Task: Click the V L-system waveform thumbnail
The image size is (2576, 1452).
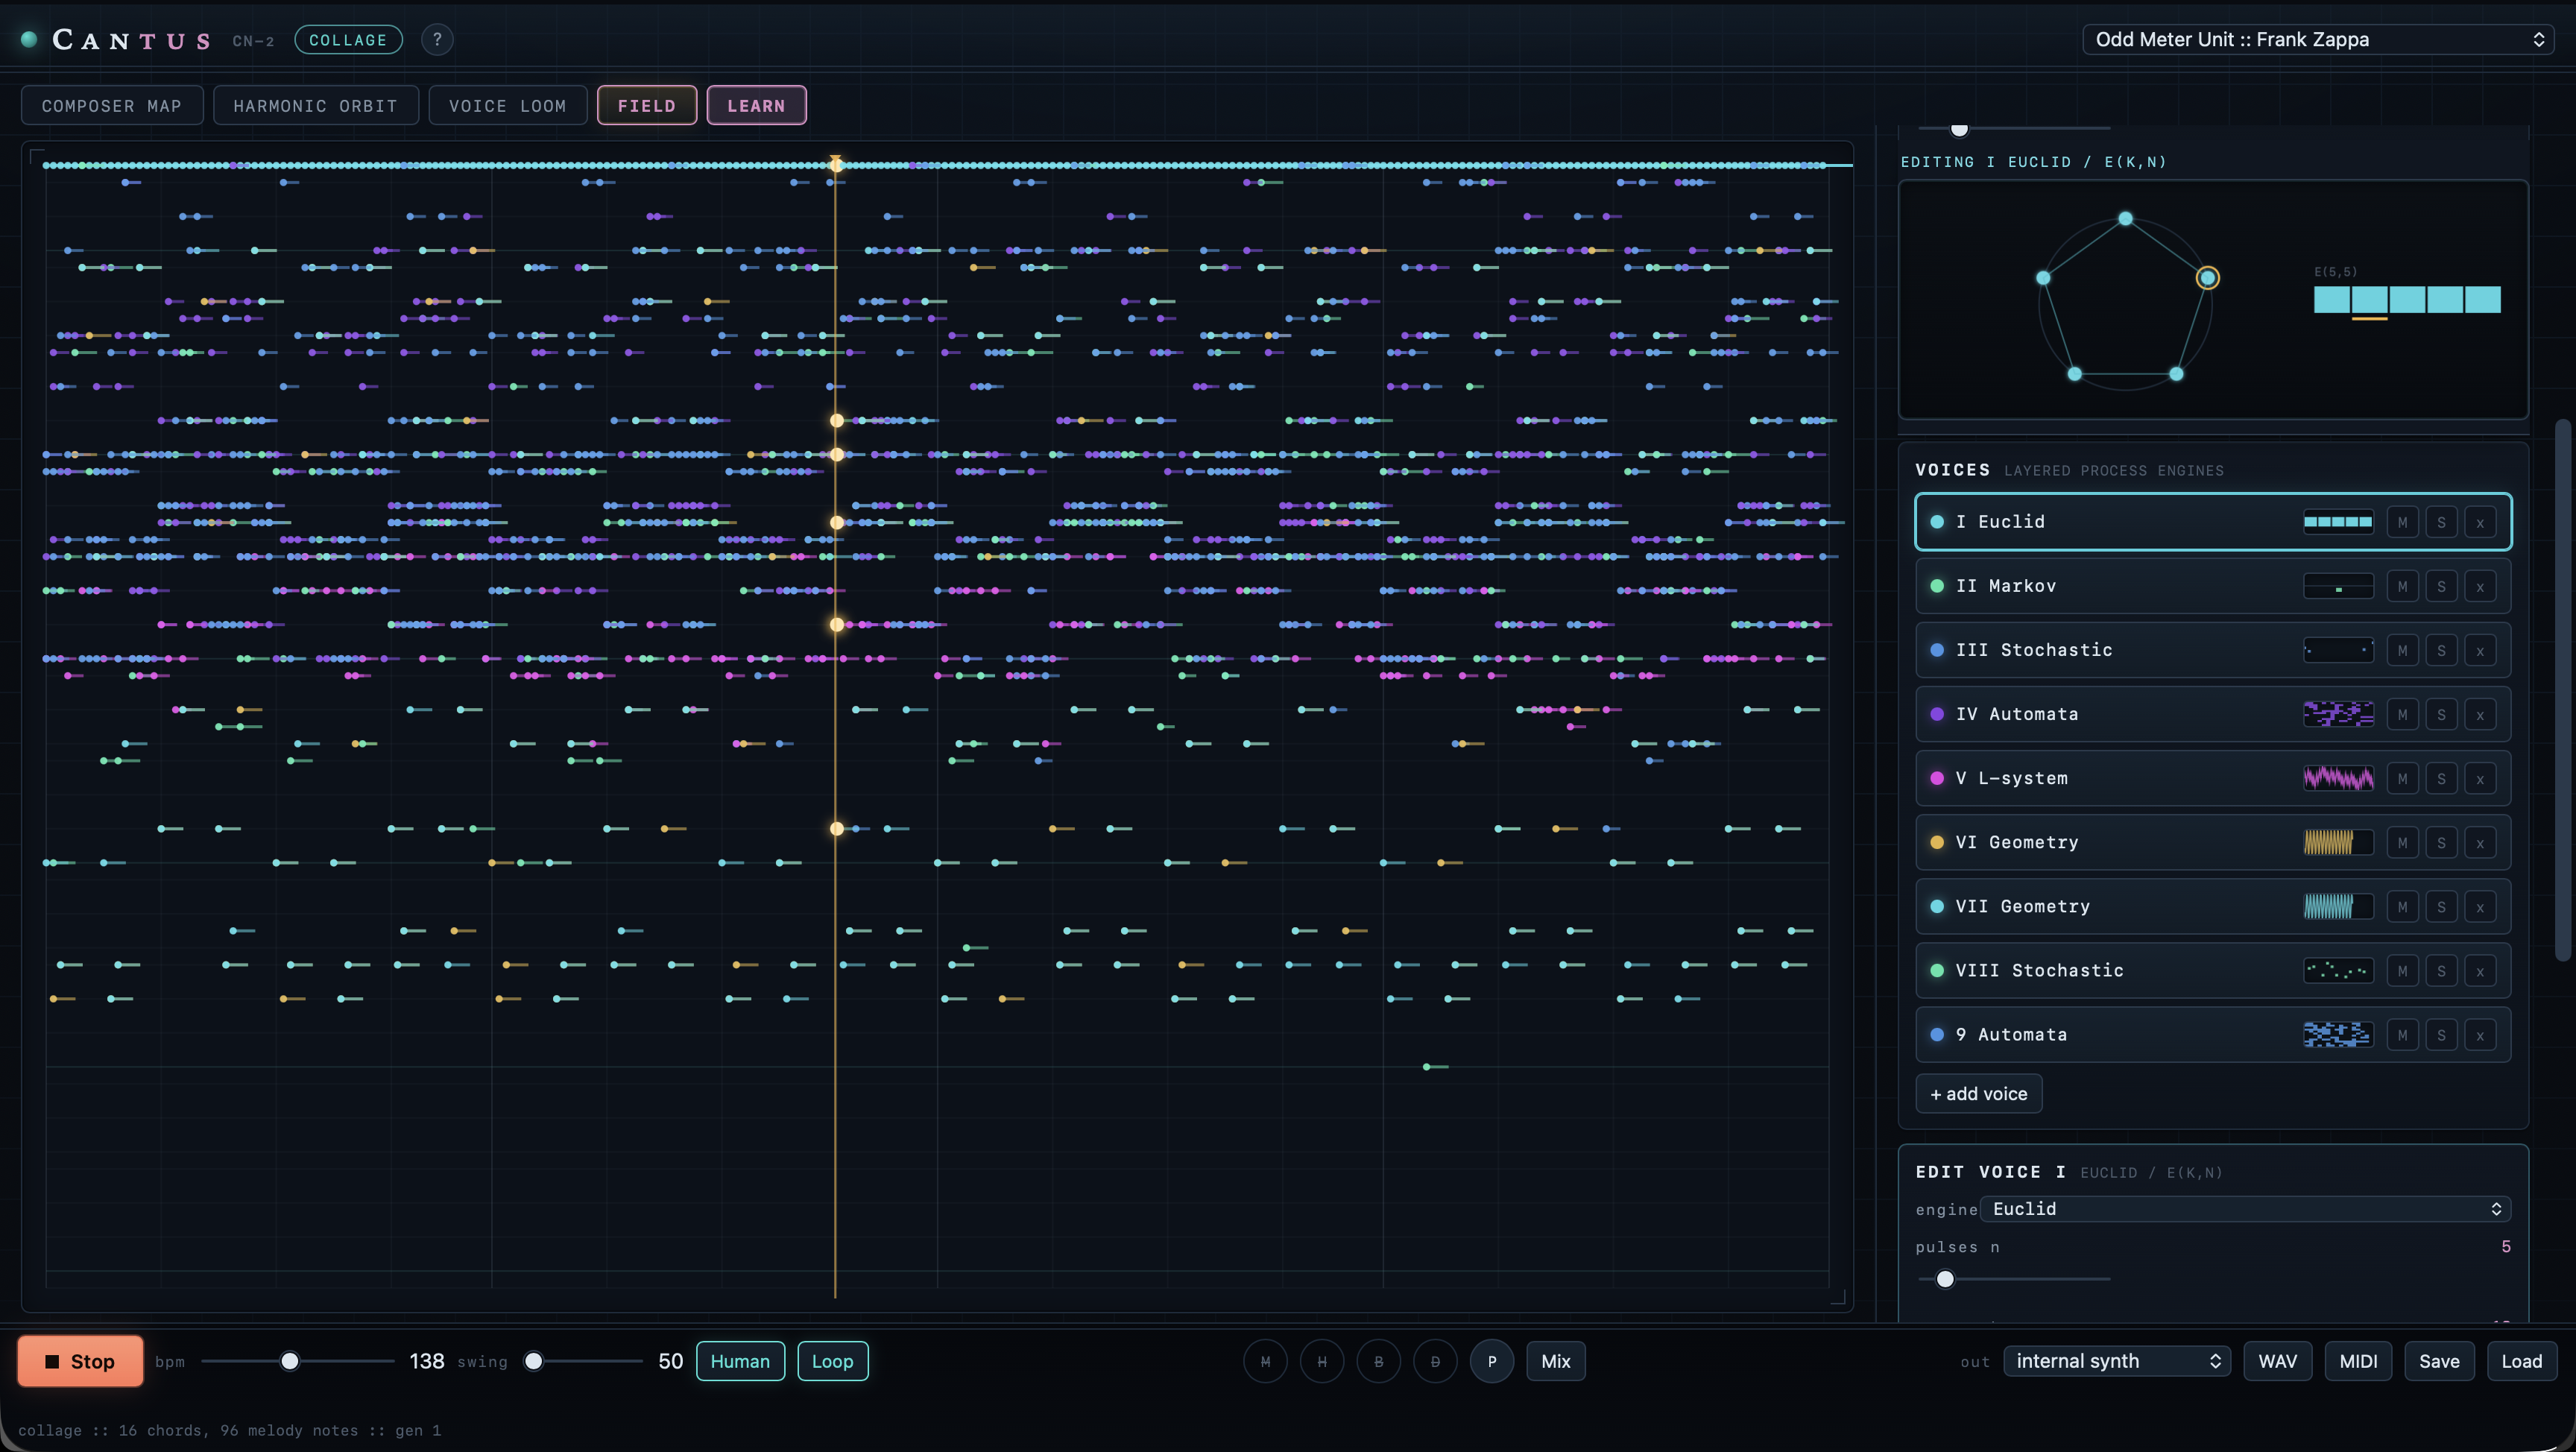Action: pos(2338,778)
